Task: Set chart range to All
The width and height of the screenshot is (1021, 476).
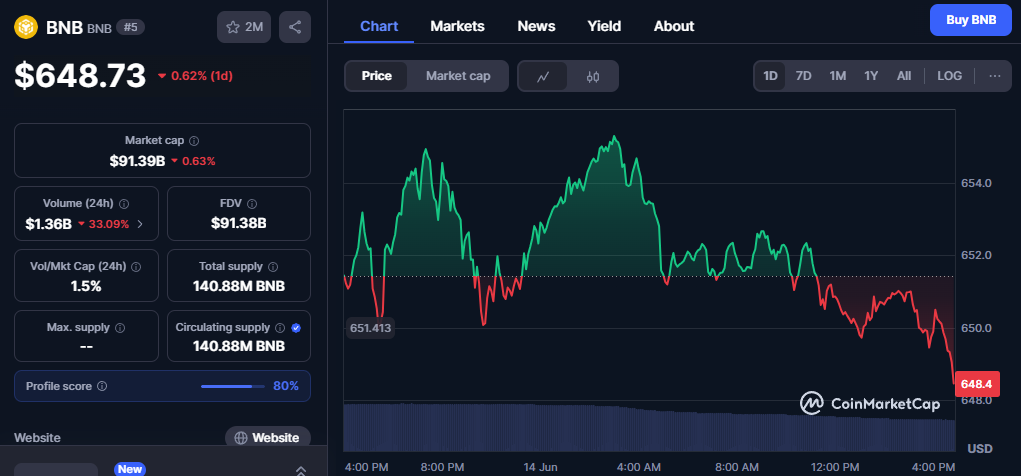Action: click(904, 76)
